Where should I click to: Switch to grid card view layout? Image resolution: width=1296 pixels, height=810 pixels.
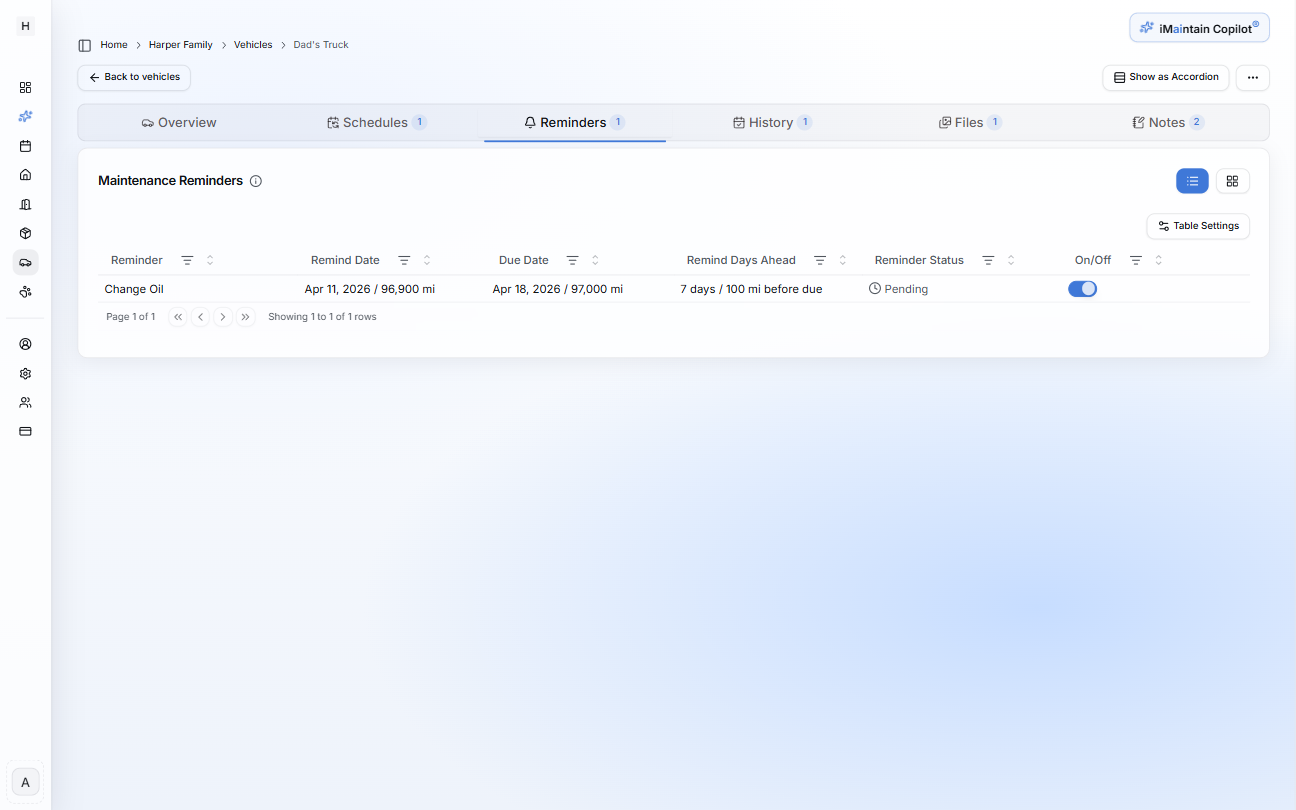[x=1232, y=181]
